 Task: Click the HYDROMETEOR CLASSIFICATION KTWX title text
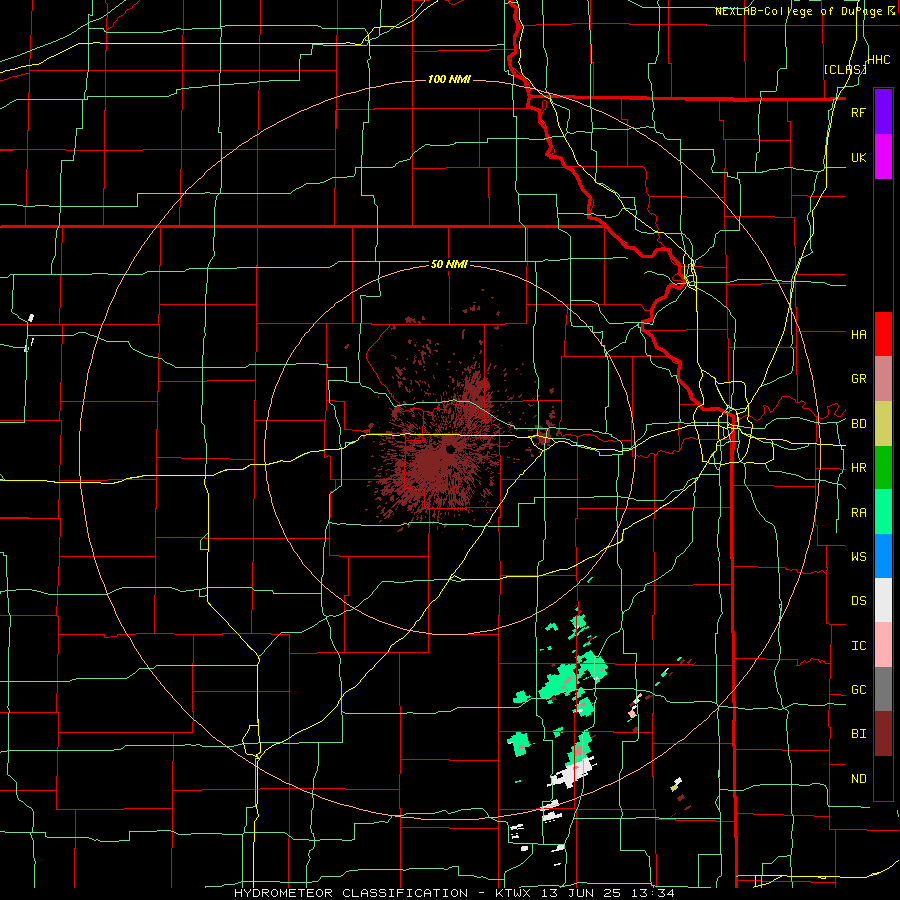(x=453, y=893)
